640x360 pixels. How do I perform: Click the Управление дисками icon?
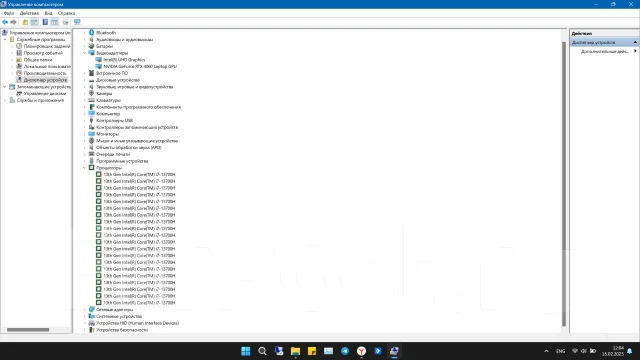point(19,93)
